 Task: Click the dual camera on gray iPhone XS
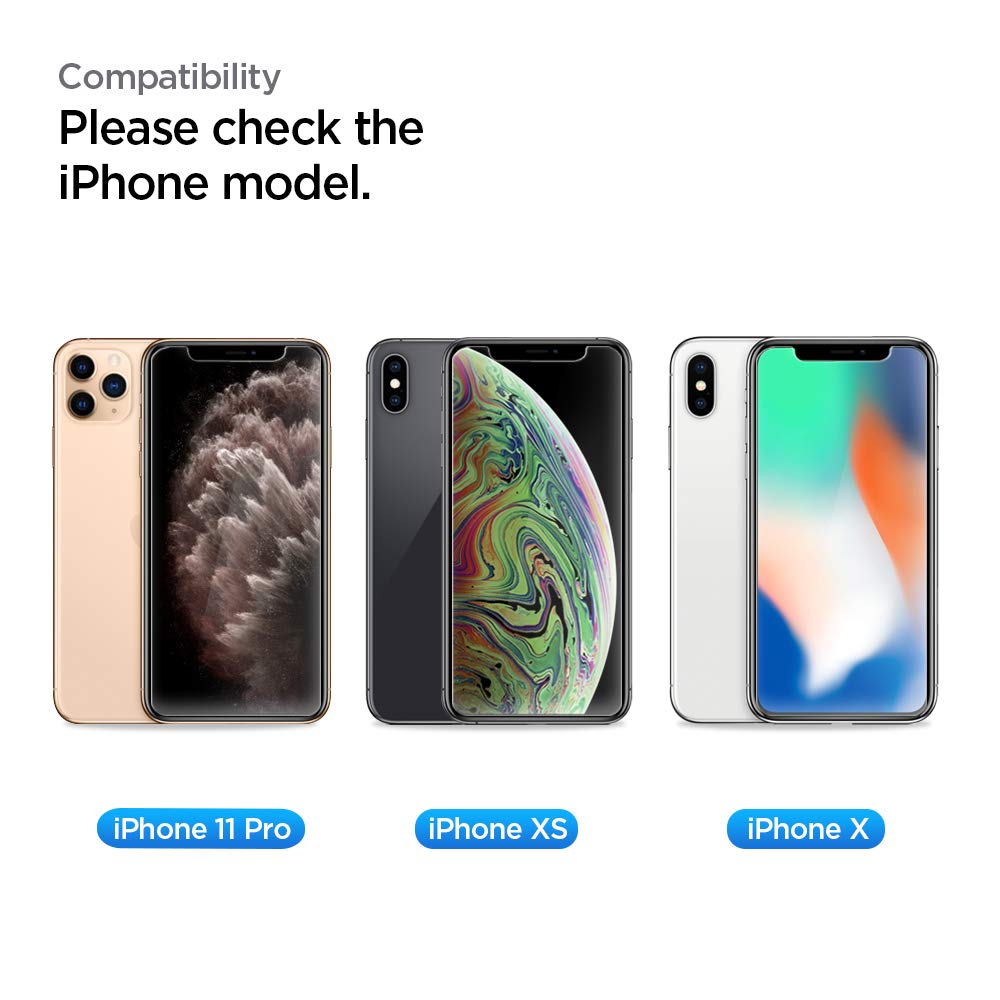coord(395,383)
